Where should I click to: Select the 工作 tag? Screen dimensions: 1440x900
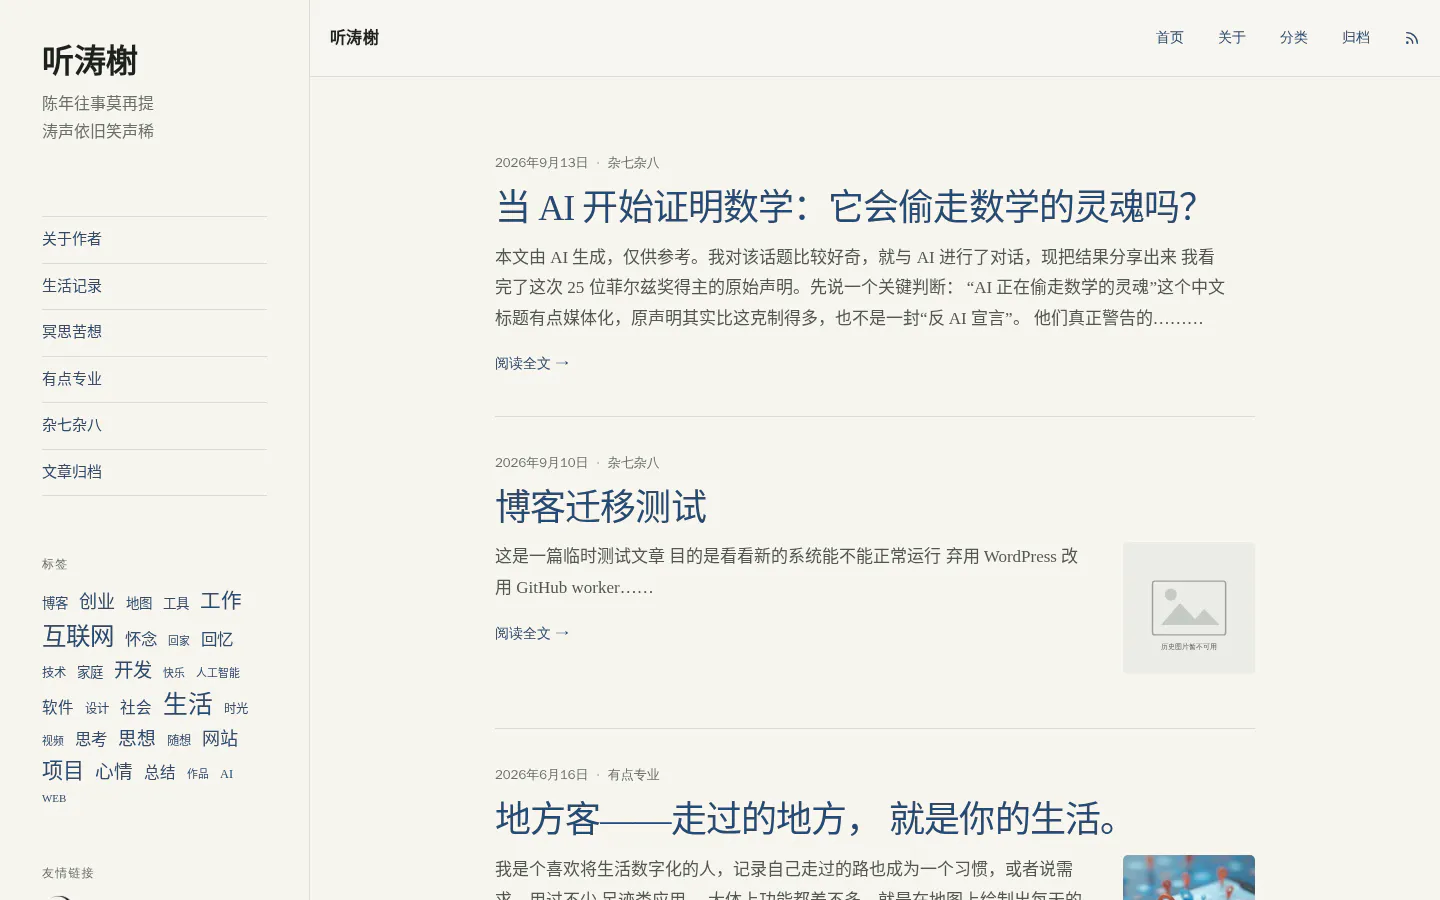[221, 600]
